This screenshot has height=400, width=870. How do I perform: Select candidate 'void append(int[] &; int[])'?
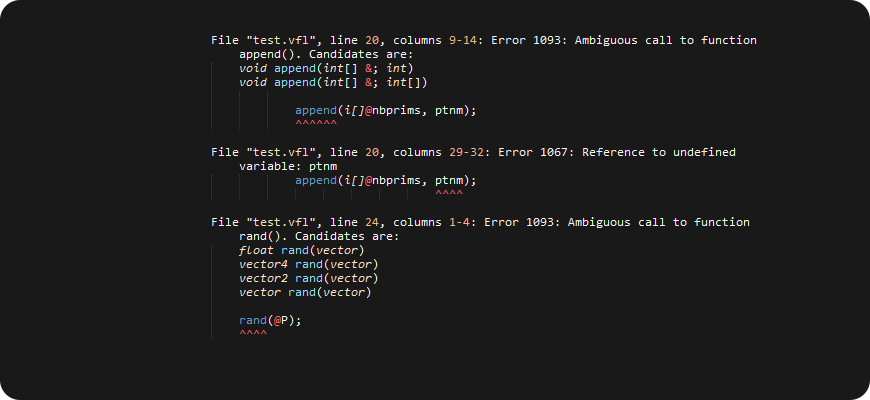pos(333,82)
